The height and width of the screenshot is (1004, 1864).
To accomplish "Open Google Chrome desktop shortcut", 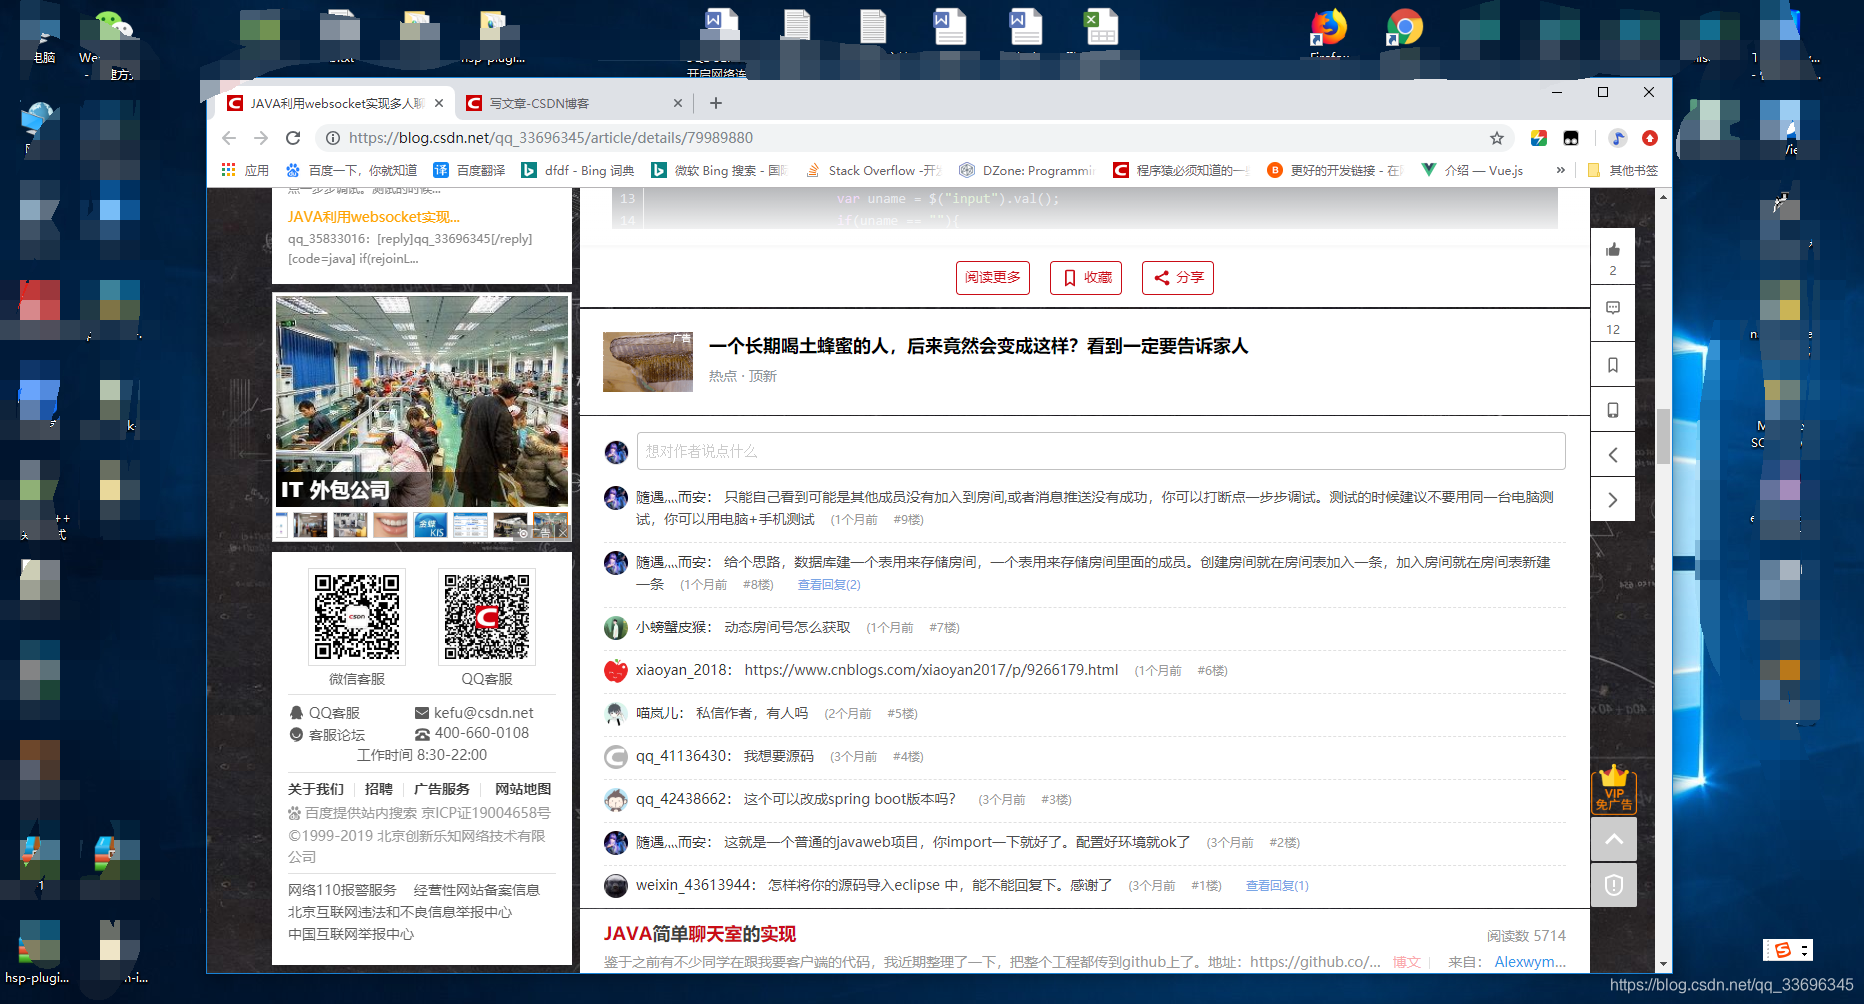I will click(x=1404, y=28).
